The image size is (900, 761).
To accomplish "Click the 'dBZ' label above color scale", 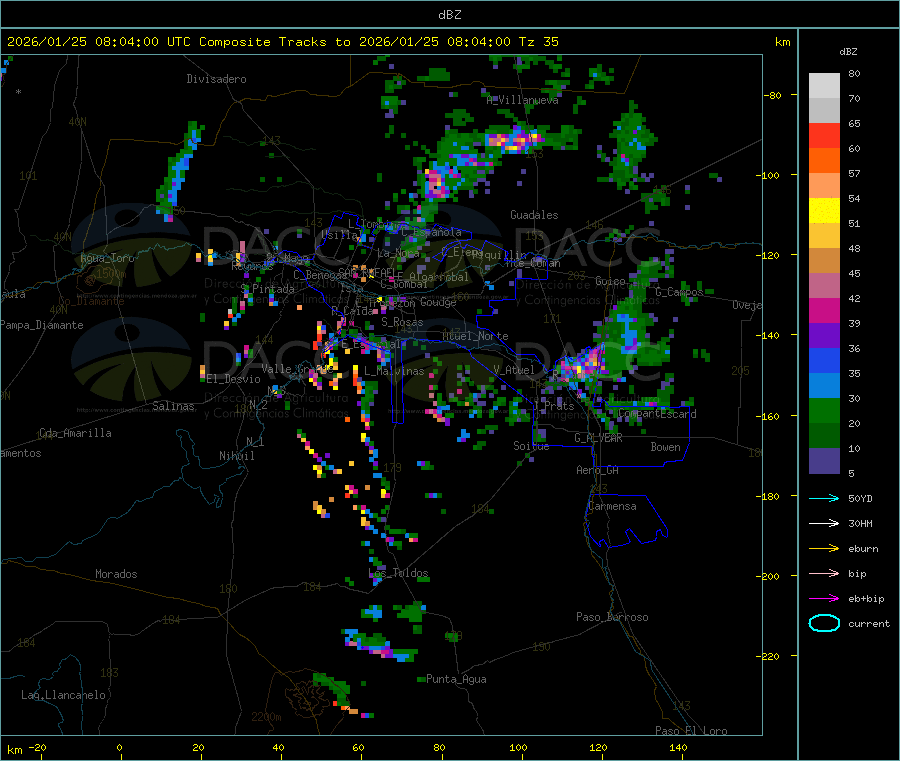I will (848, 52).
